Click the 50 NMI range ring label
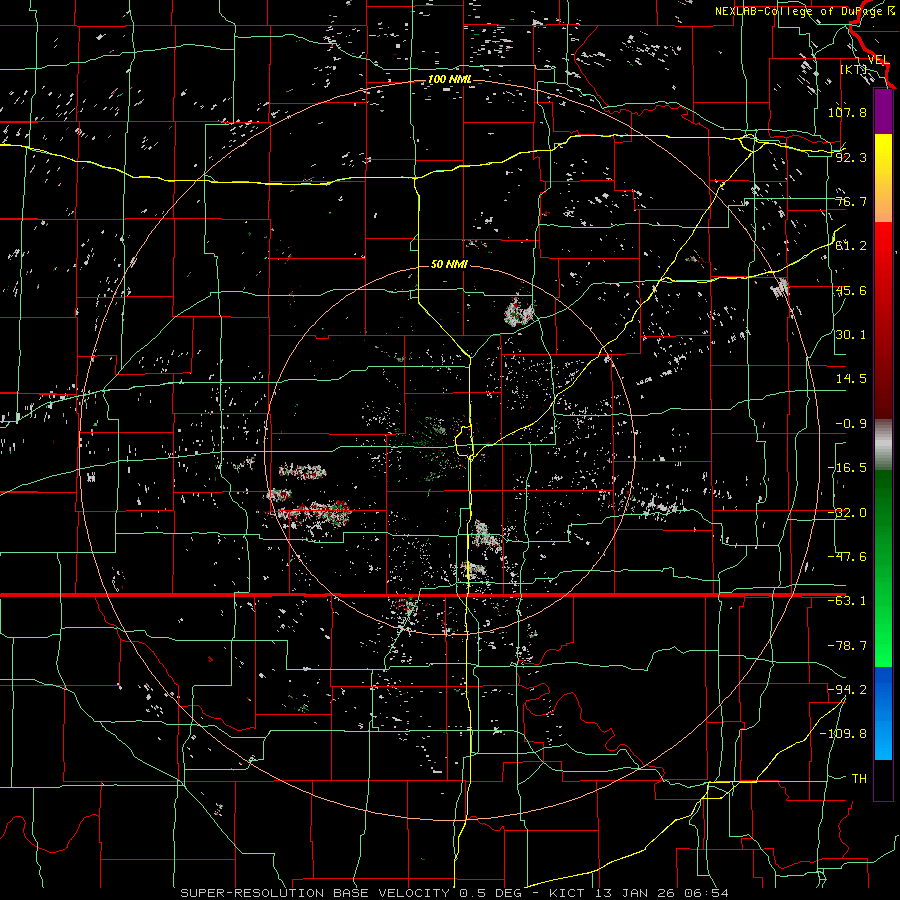 449,264
